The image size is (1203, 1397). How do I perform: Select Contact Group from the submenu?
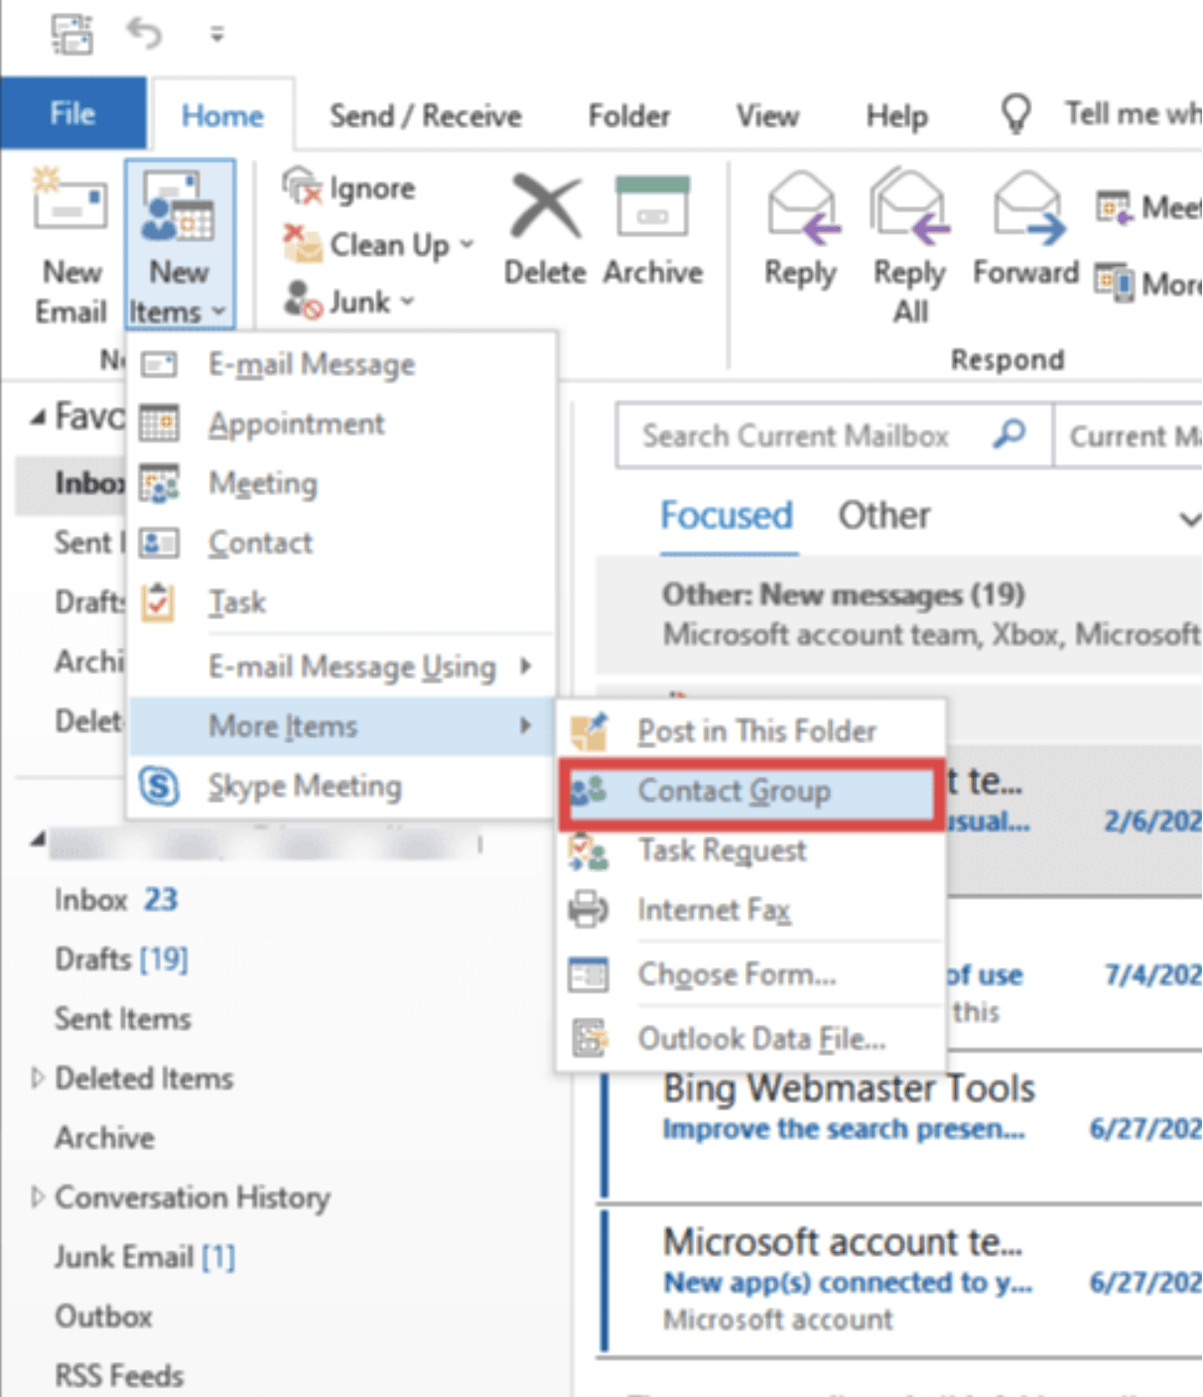pyautogui.click(x=735, y=791)
